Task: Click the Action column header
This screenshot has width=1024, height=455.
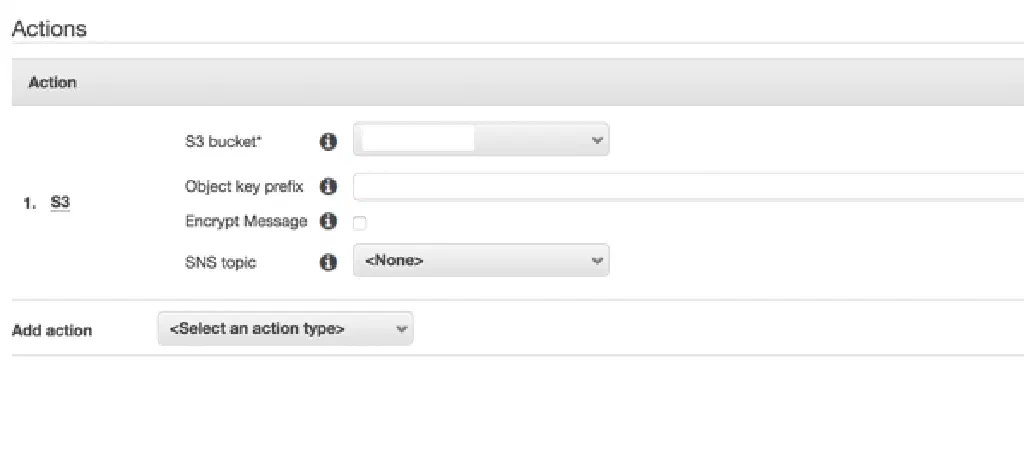Action: click(53, 82)
